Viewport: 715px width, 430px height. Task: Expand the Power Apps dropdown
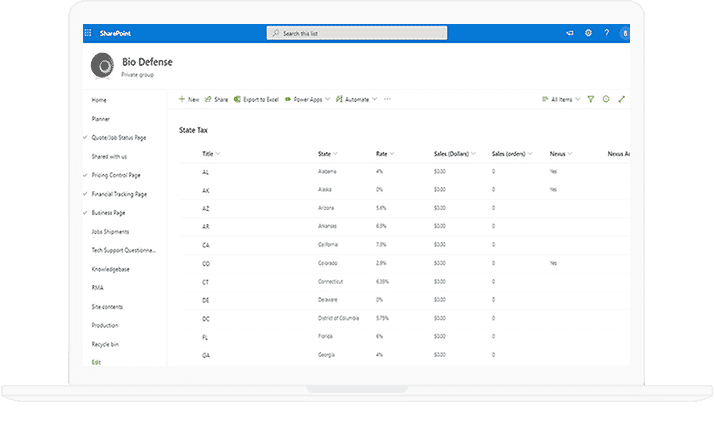point(305,100)
